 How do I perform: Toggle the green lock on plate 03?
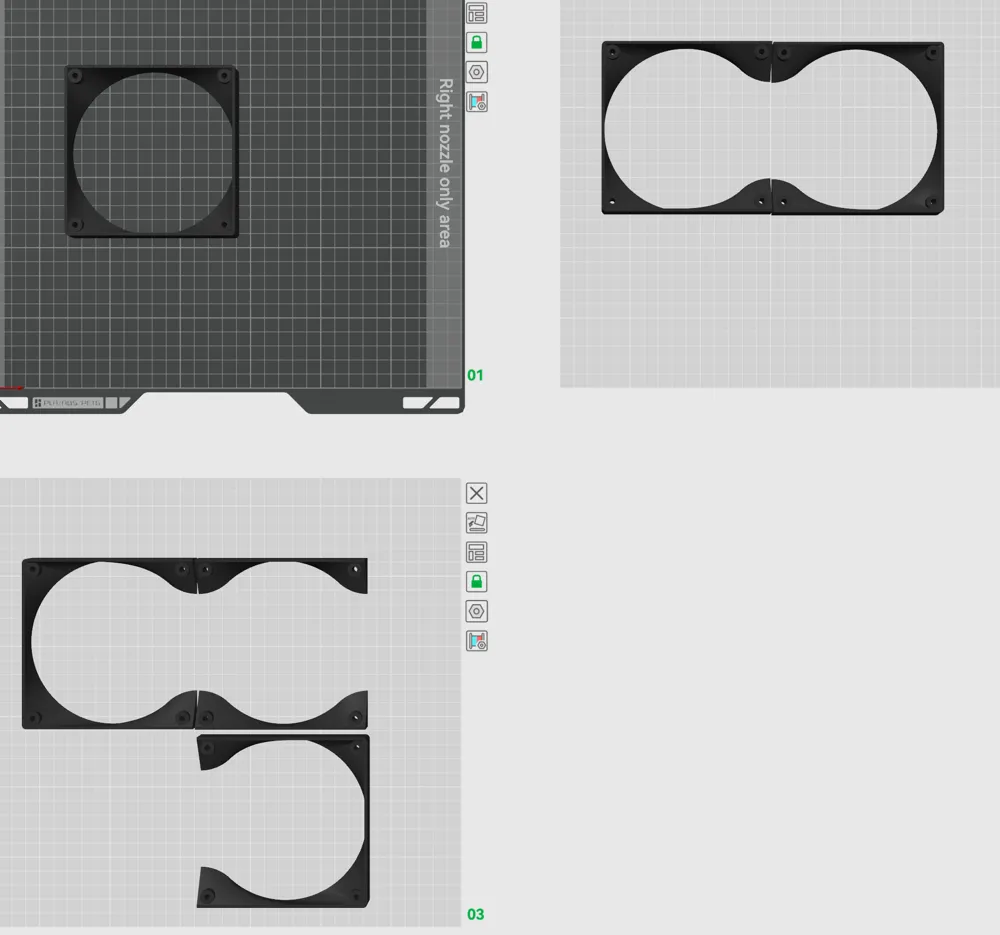point(477,581)
